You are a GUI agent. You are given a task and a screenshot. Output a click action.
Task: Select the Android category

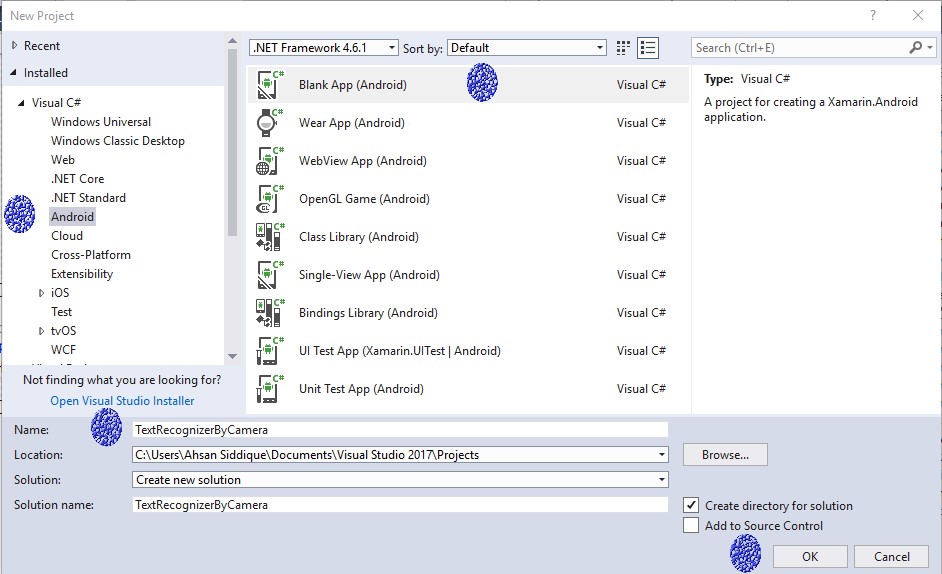click(x=72, y=216)
